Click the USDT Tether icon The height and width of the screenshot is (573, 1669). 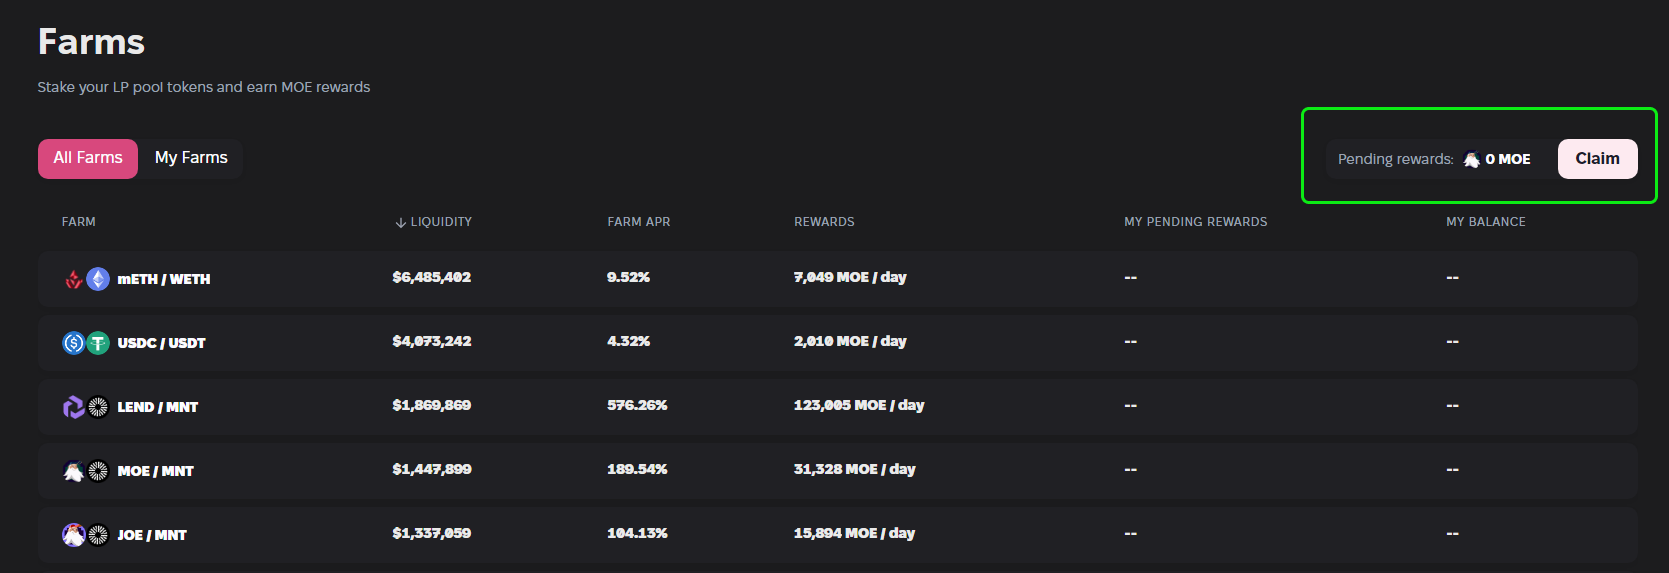[98, 343]
